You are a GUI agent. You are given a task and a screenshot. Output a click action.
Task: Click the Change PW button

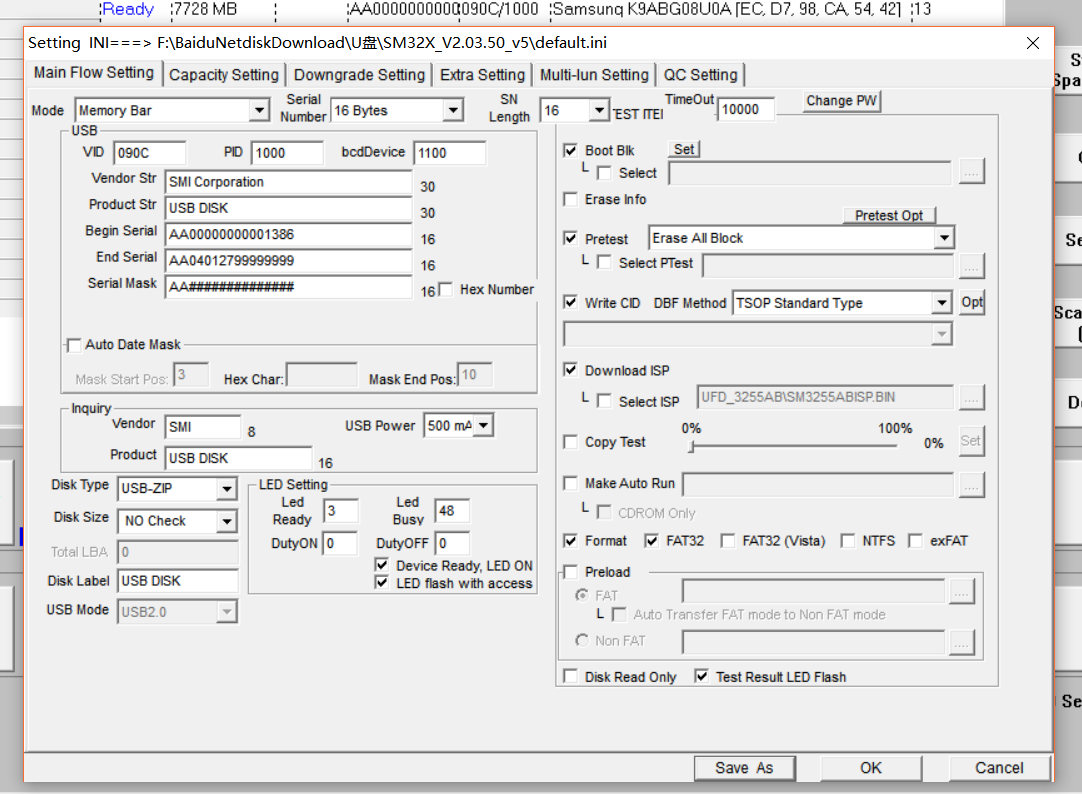pyautogui.click(x=841, y=101)
